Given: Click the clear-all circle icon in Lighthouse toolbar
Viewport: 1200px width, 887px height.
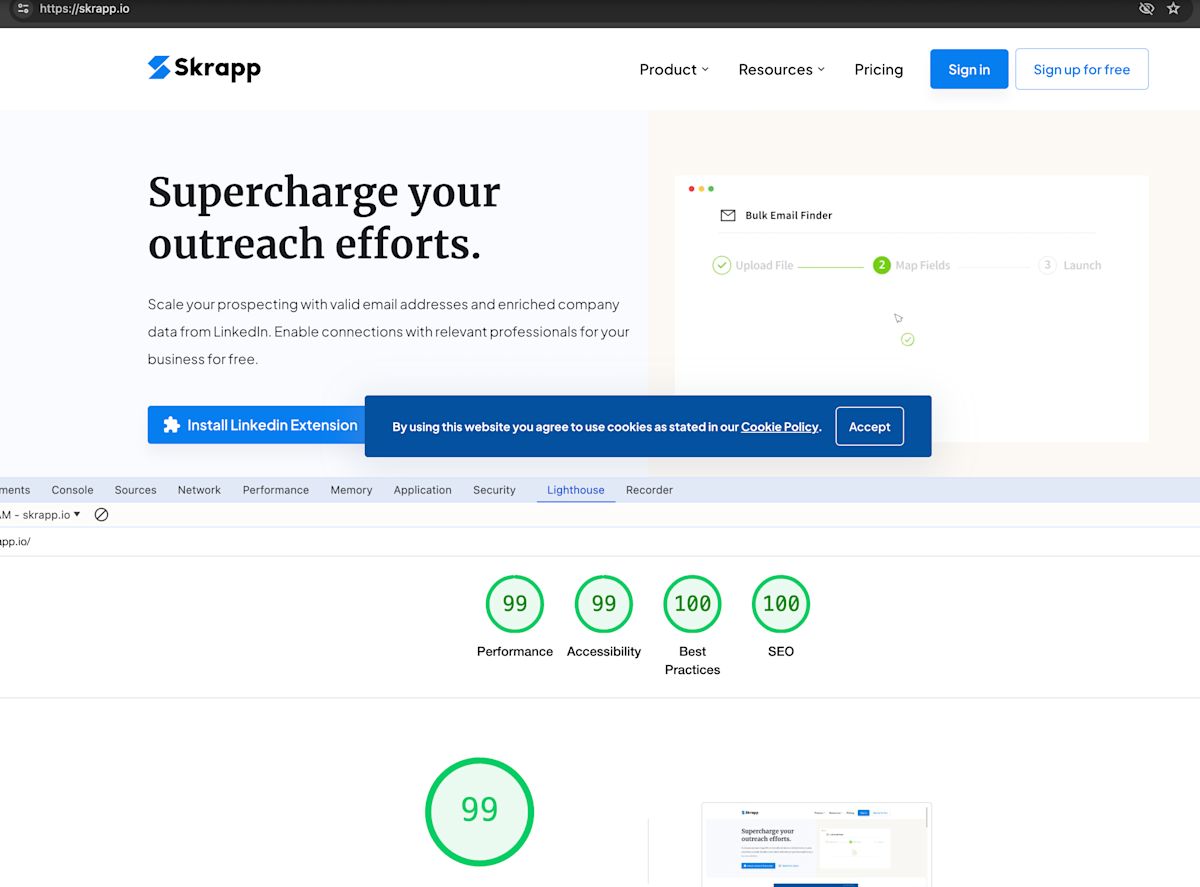Looking at the screenshot, I should click(101, 514).
